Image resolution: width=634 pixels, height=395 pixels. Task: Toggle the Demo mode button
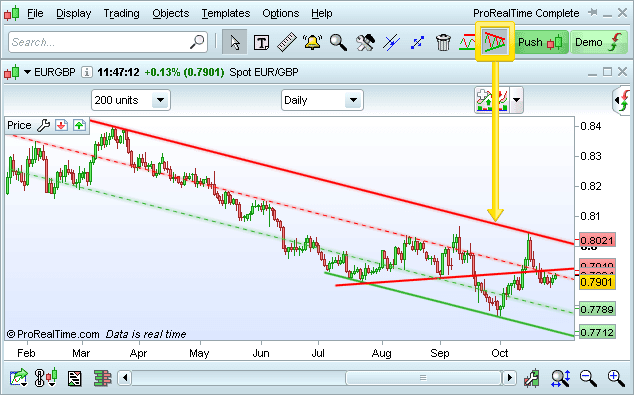[599, 42]
